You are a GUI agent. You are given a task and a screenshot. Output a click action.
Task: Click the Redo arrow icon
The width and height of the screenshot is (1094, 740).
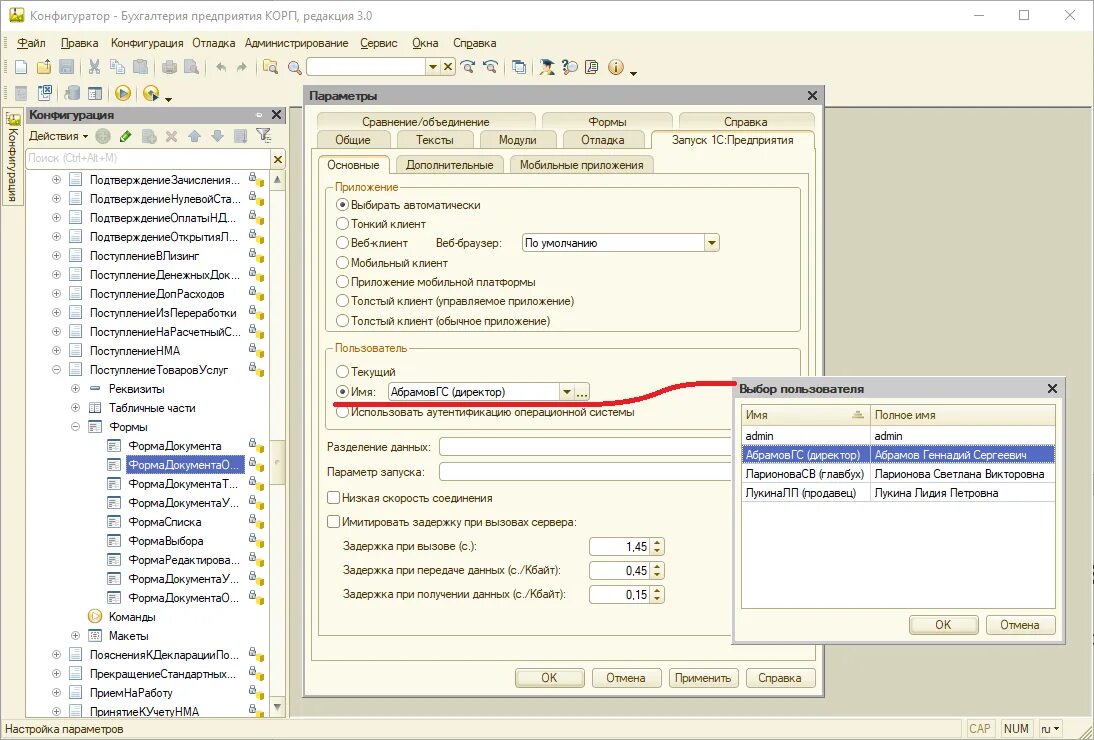[242, 67]
